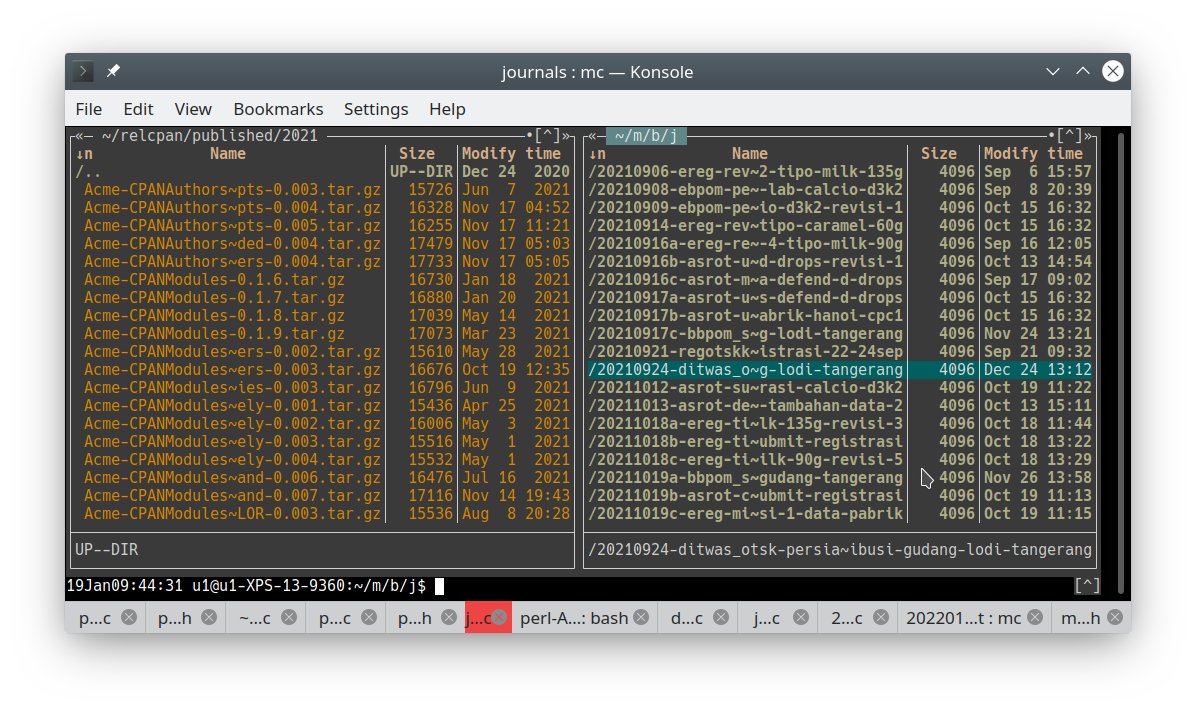
Task: Click the pin icon in title bar
Action: click(113, 71)
